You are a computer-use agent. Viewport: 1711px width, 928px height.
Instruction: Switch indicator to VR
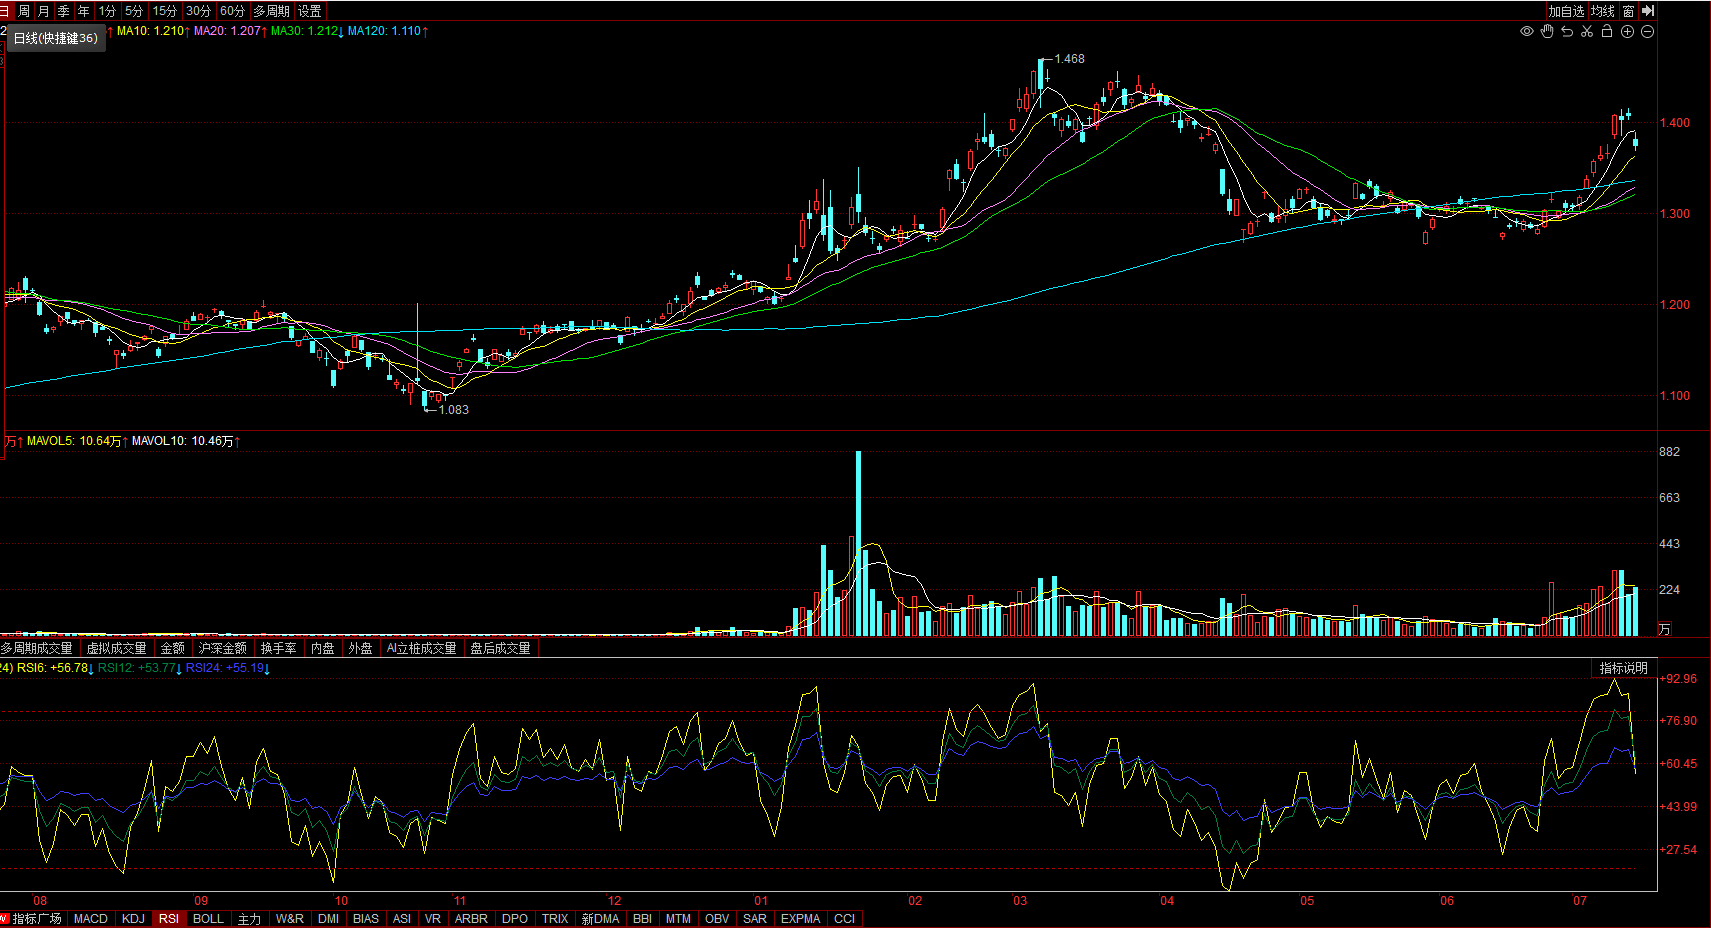(433, 919)
